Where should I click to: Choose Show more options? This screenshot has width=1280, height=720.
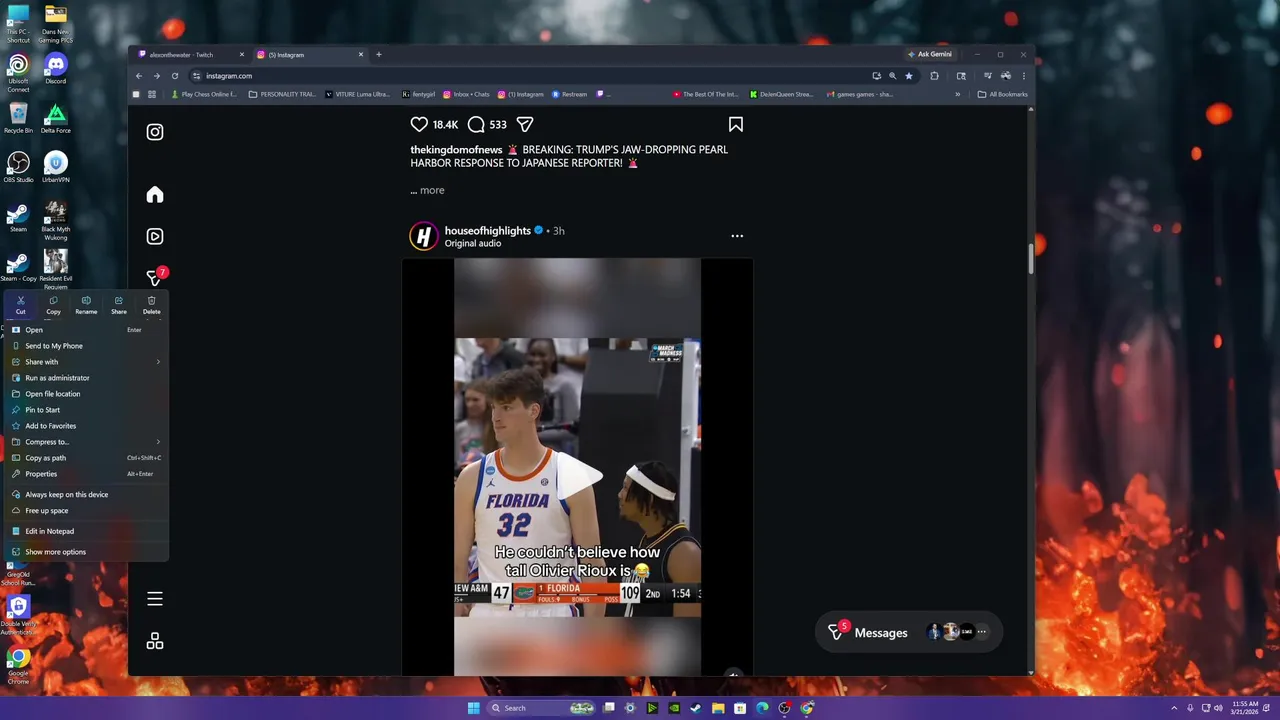click(86, 552)
